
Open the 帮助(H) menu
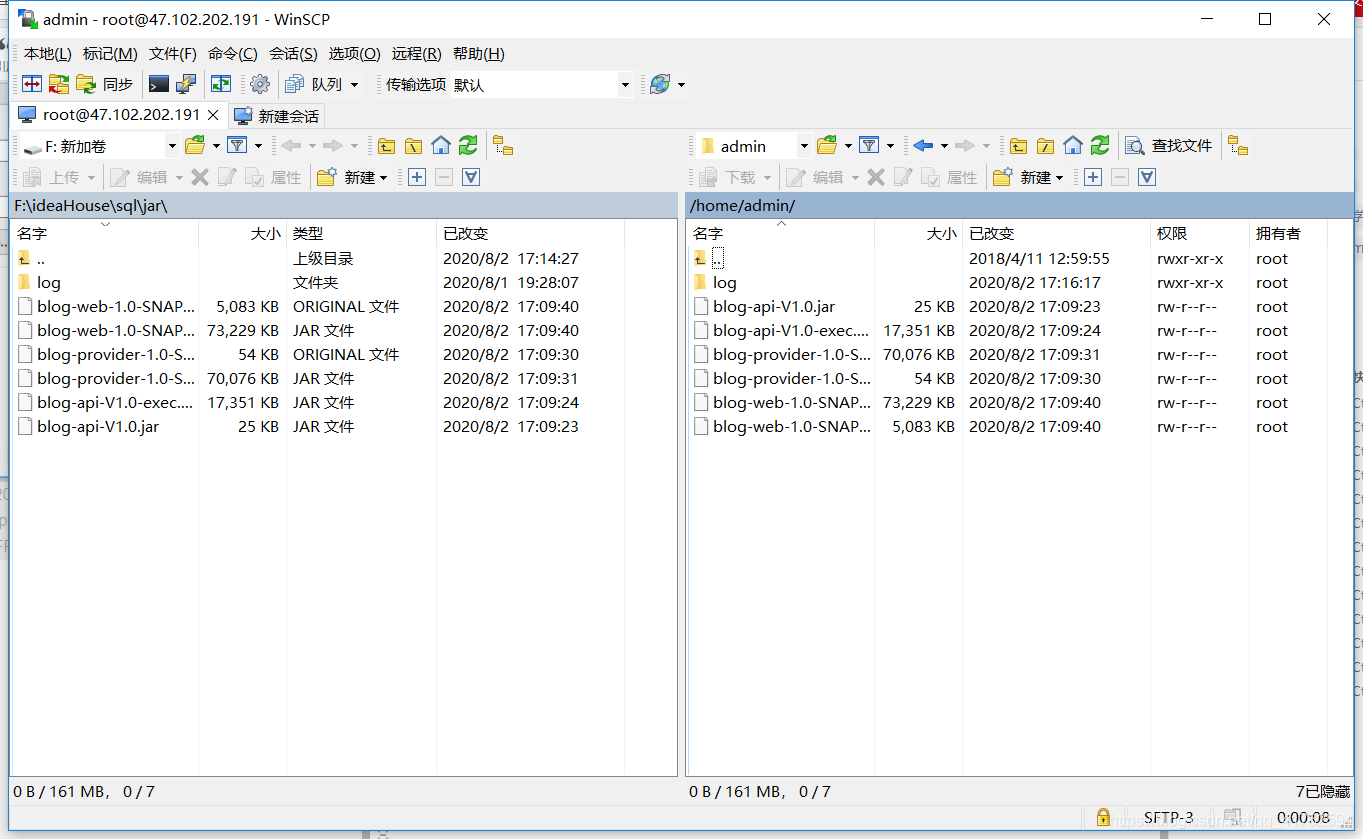(479, 54)
